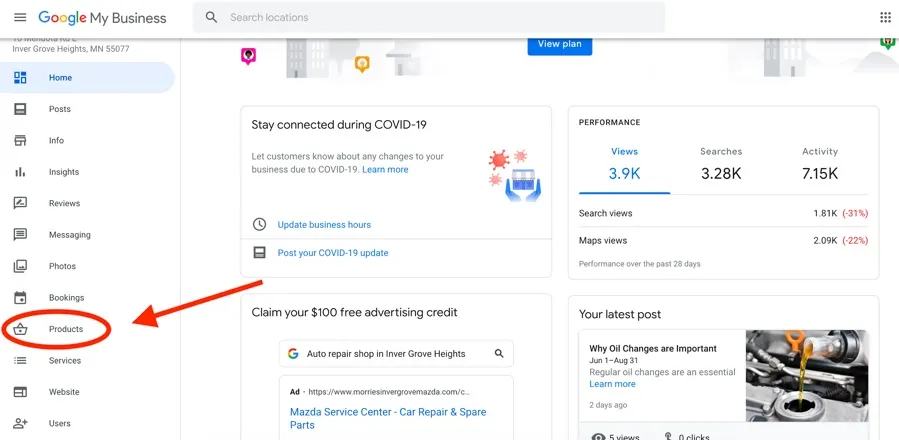Screen dimensions: 899x440
Task: Open the Google apps grid
Action: click(885, 17)
